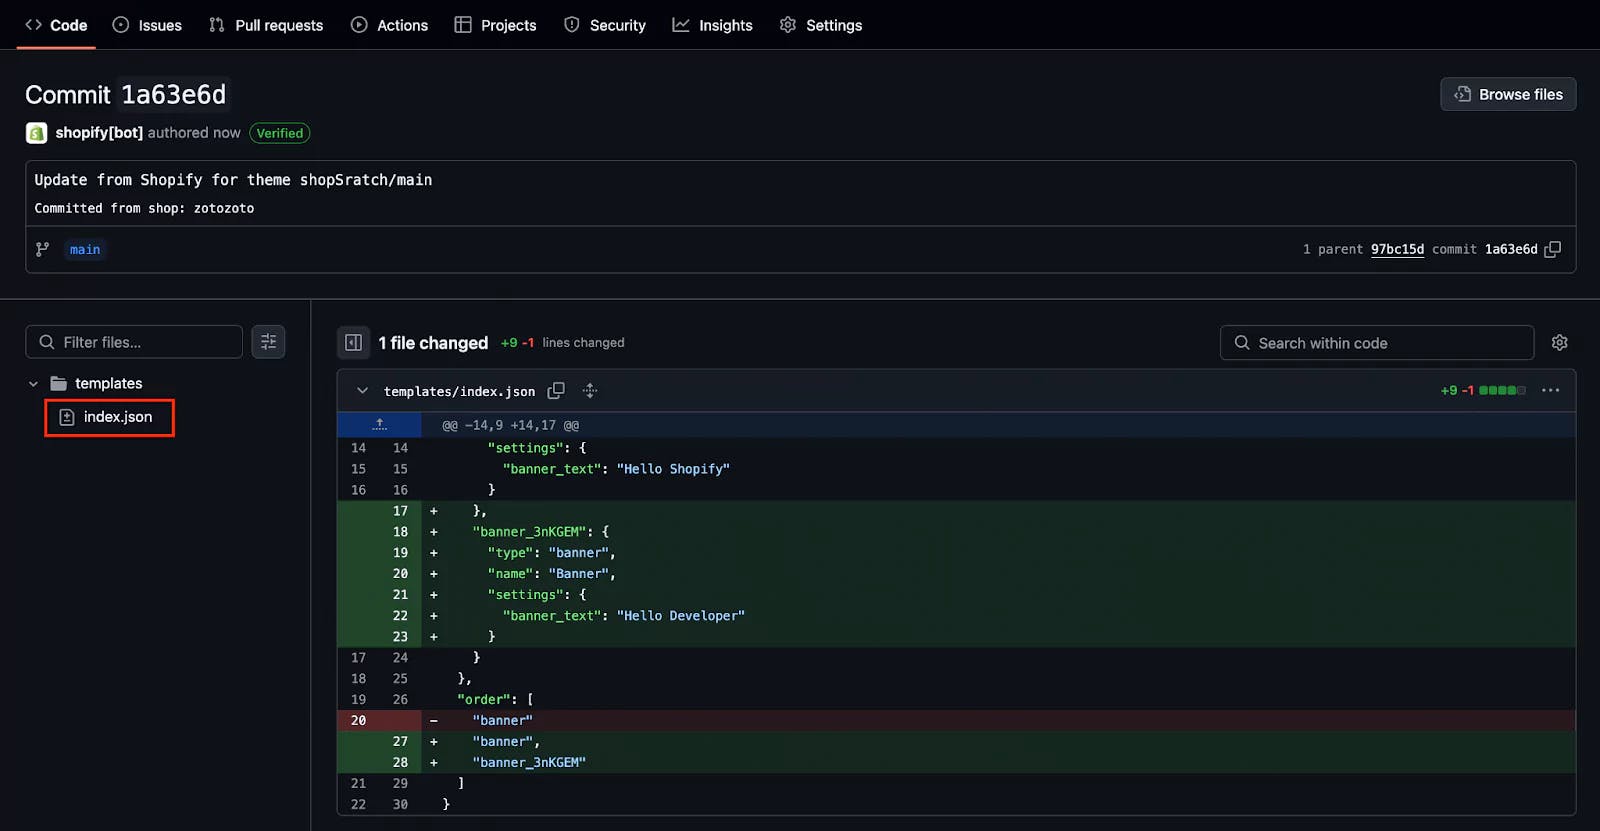Open the shopify[bot] author link
1600x831 pixels.
coord(99,133)
